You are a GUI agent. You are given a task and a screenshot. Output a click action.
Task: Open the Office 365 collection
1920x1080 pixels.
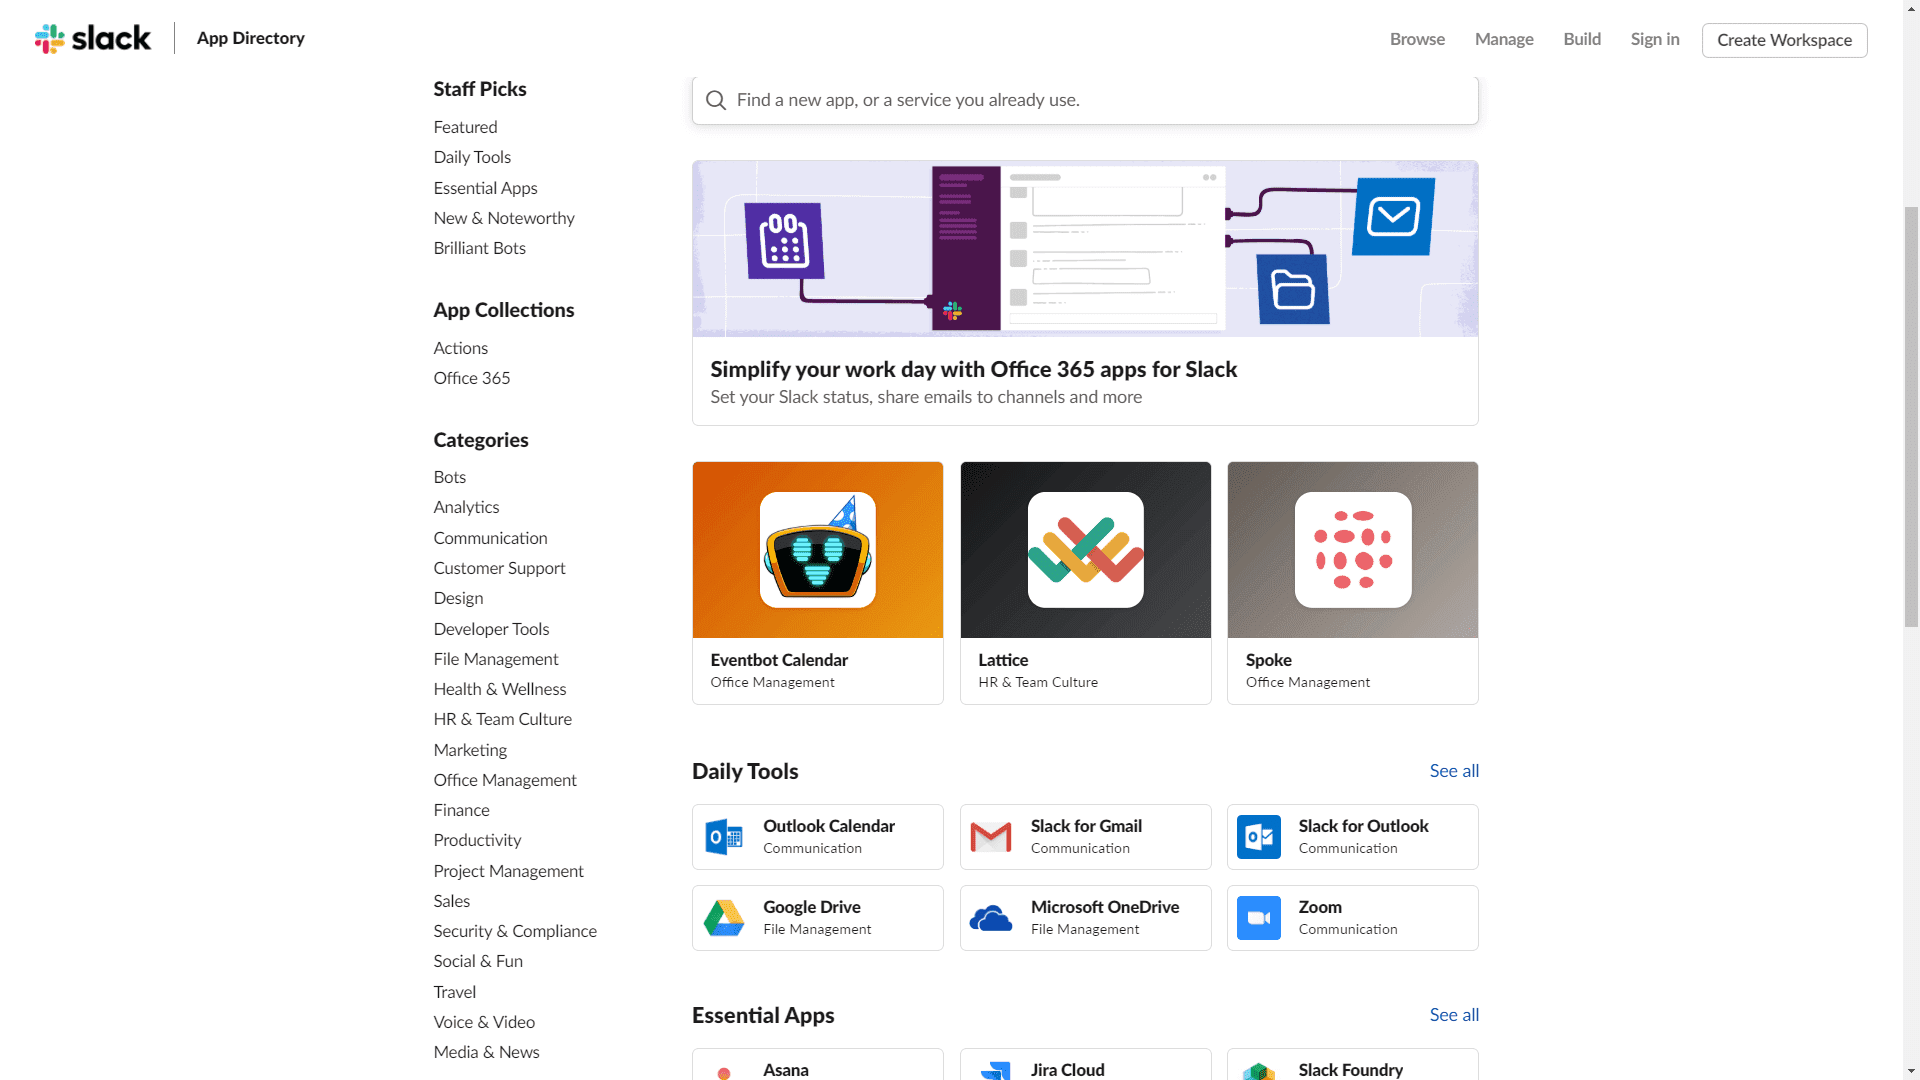[x=471, y=378]
